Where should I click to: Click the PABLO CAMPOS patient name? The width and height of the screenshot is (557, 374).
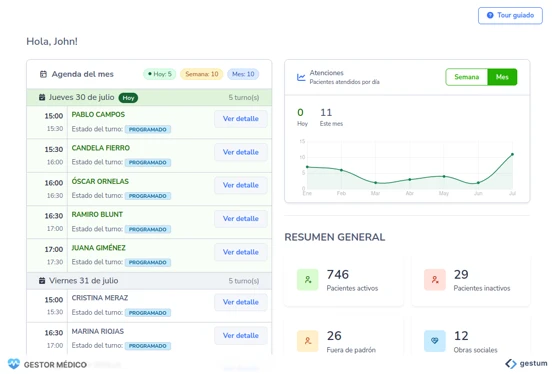click(x=98, y=114)
